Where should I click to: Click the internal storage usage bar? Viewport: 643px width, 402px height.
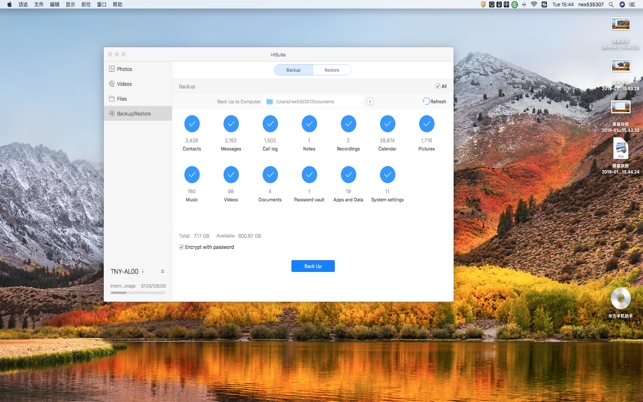click(x=137, y=293)
